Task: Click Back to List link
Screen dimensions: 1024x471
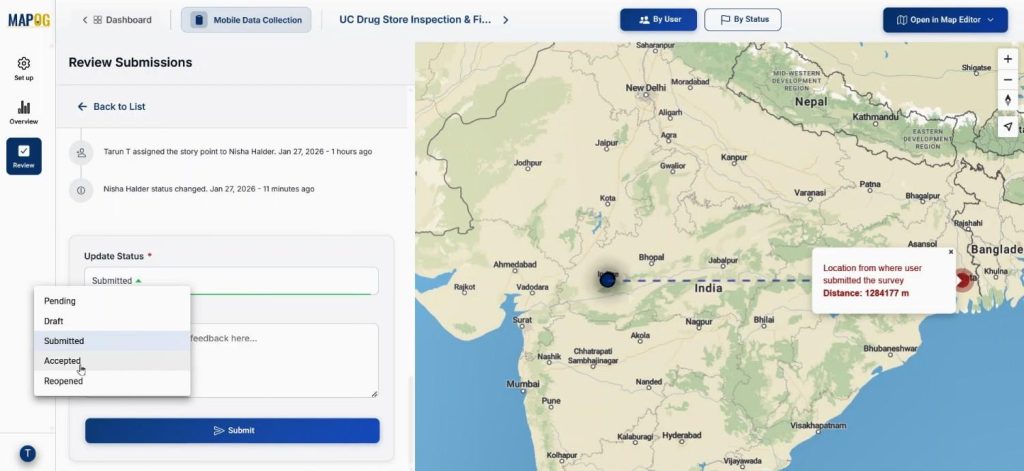Action: point(111,106)
